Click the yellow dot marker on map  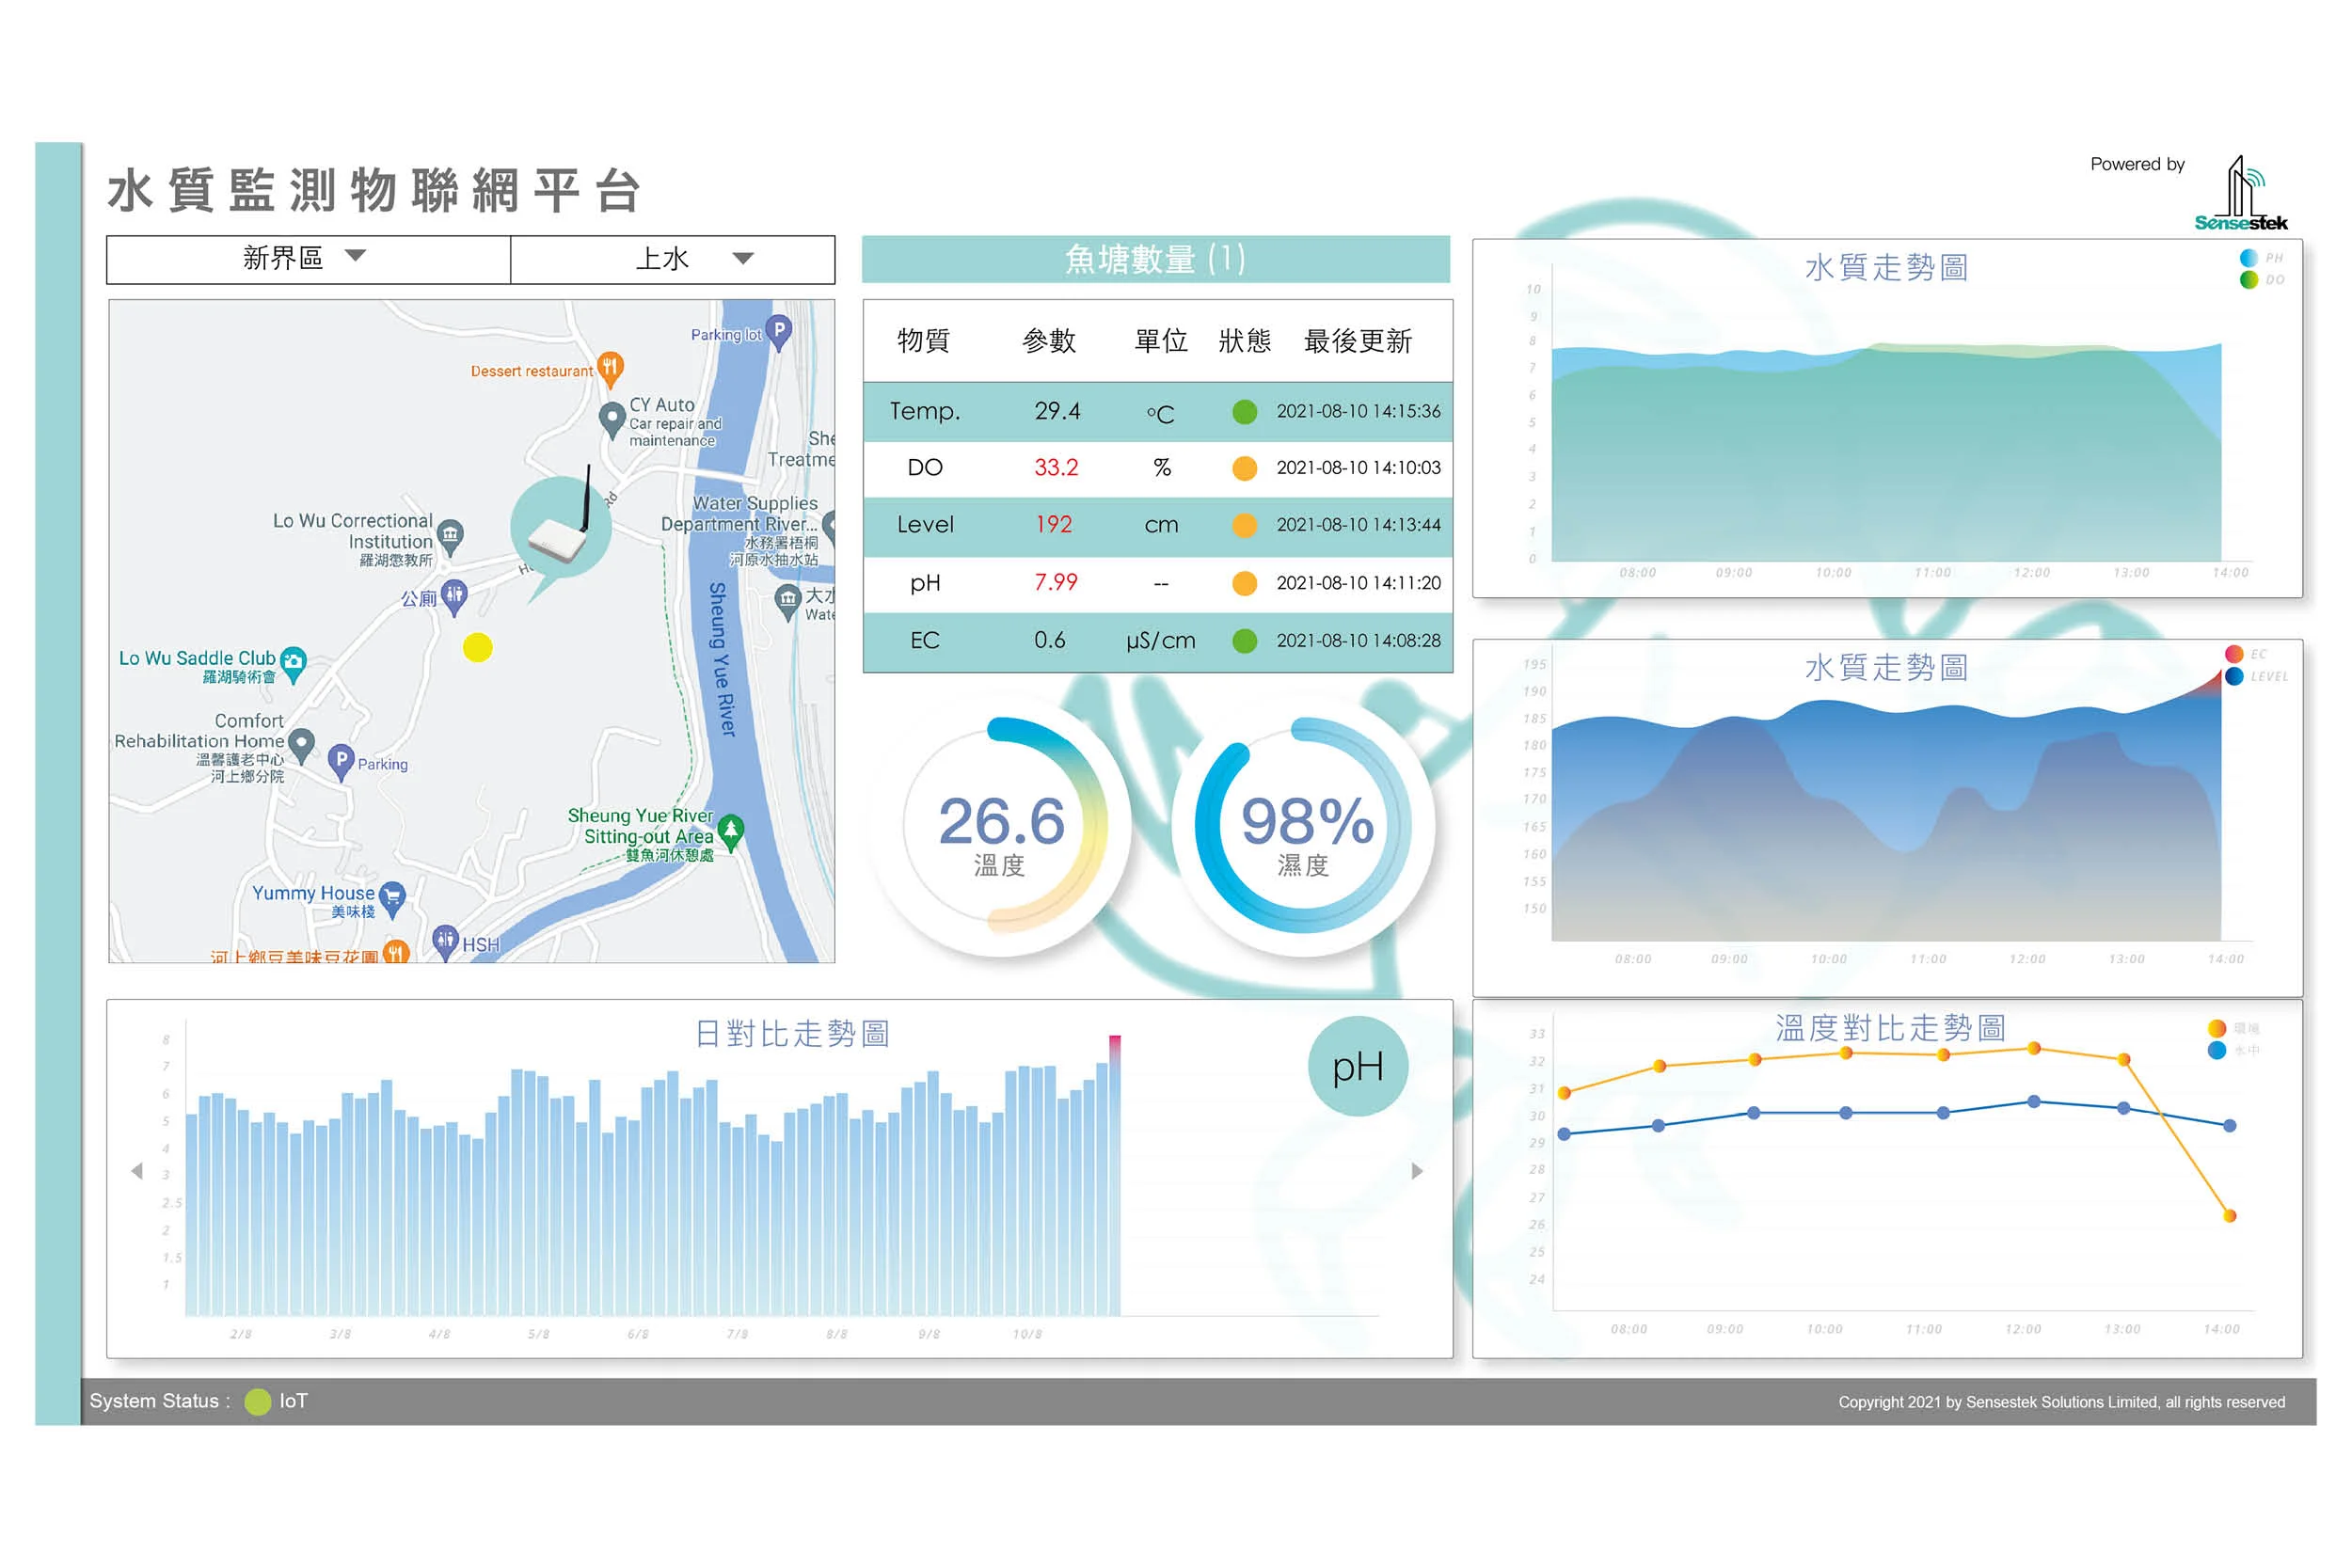point(478,648)
